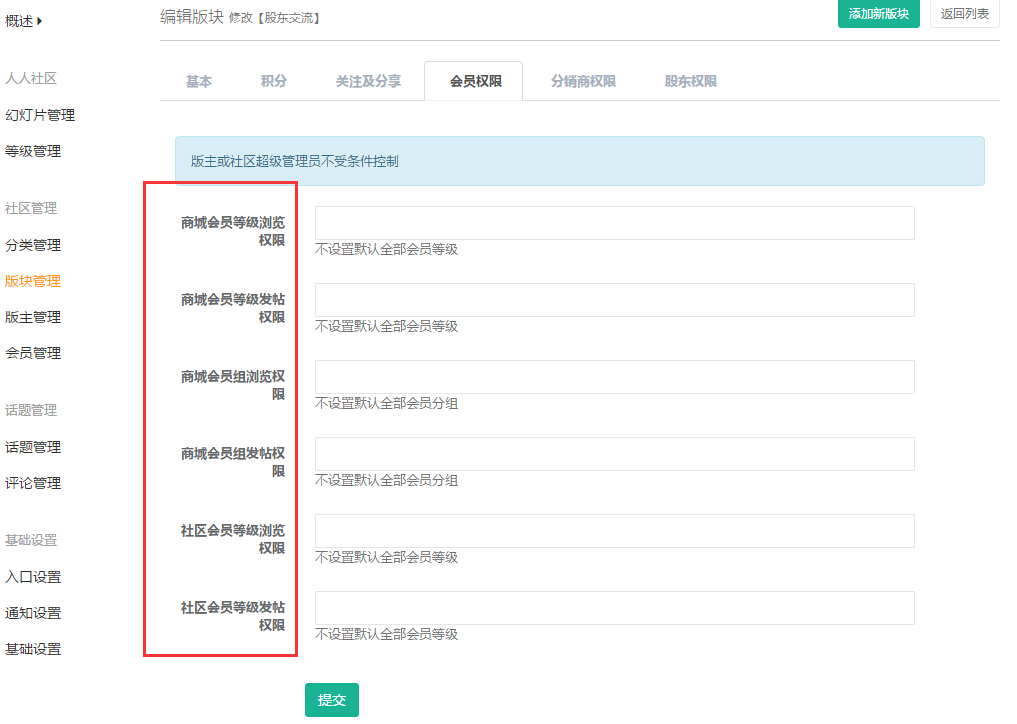The height and width of the screenshot is (724, 1017).
Task: Go to 分类管理 page
Action: click(33, 245)
